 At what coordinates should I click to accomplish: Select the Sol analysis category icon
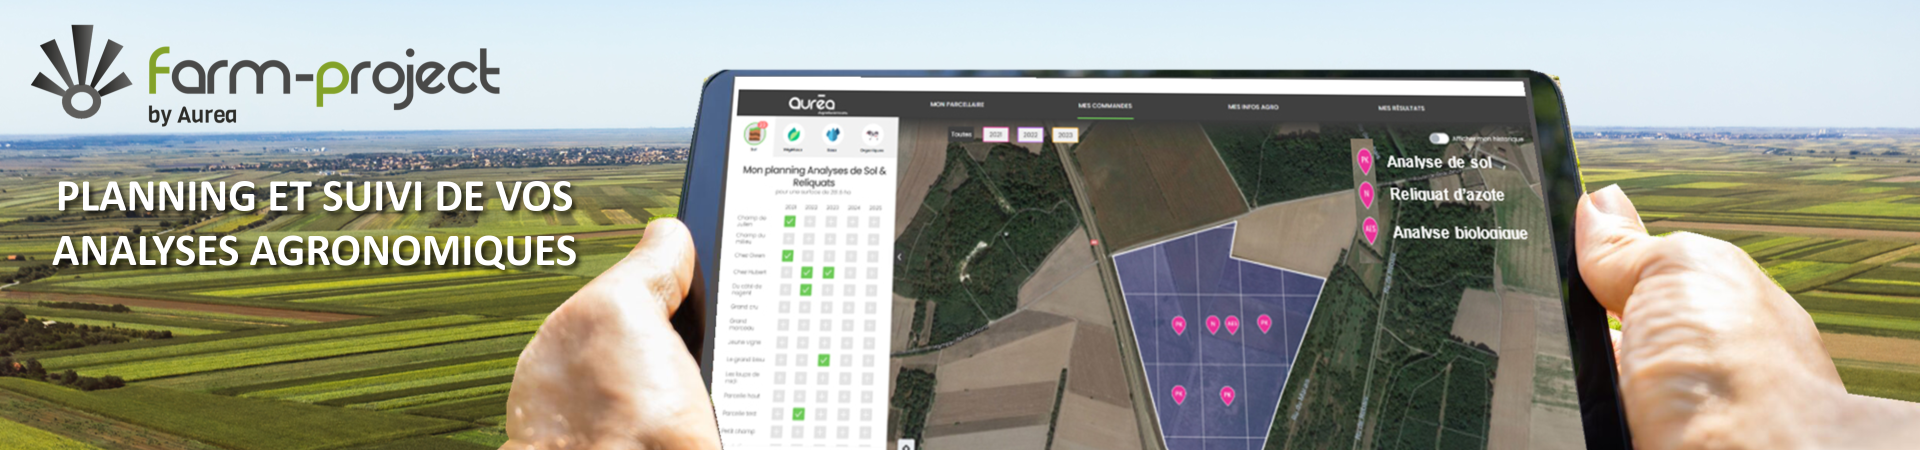click(x=754, y=134)
